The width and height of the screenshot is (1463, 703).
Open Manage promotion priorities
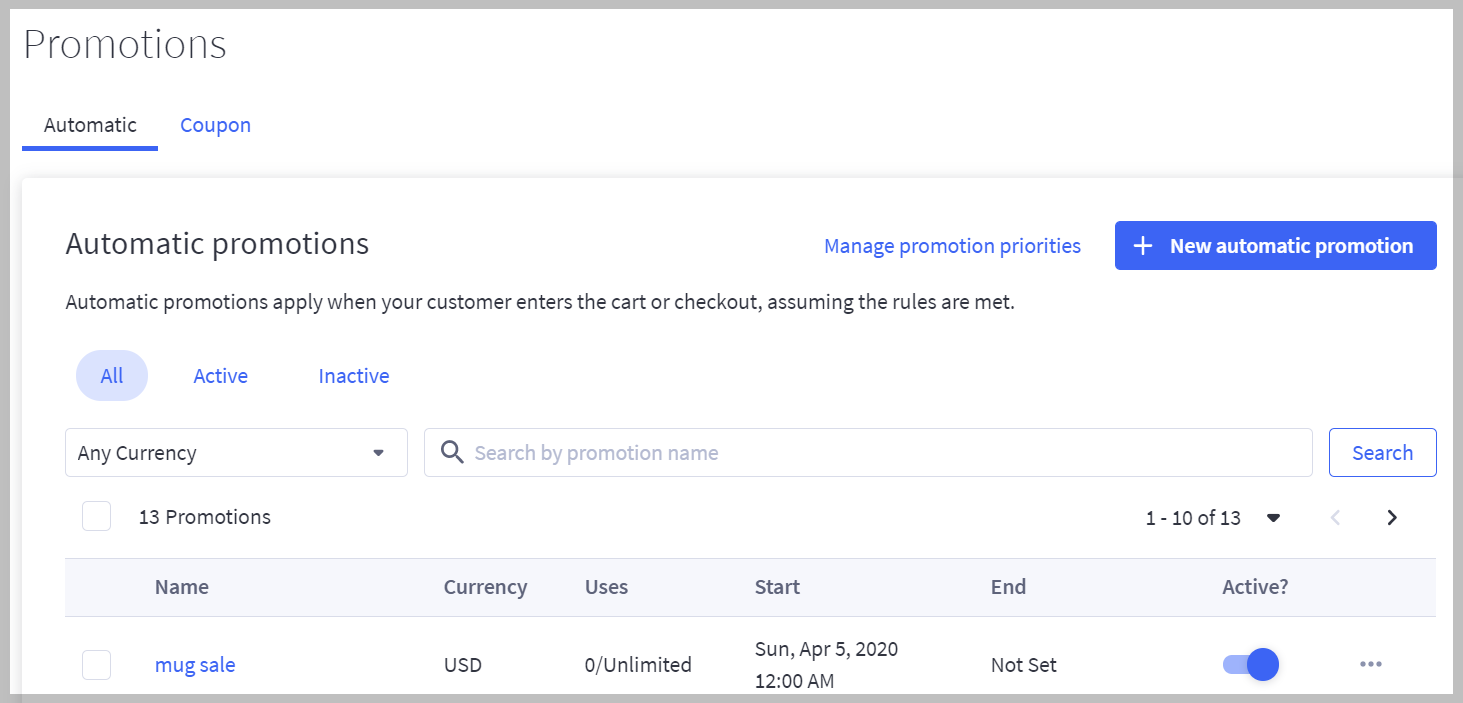(951, 245)
